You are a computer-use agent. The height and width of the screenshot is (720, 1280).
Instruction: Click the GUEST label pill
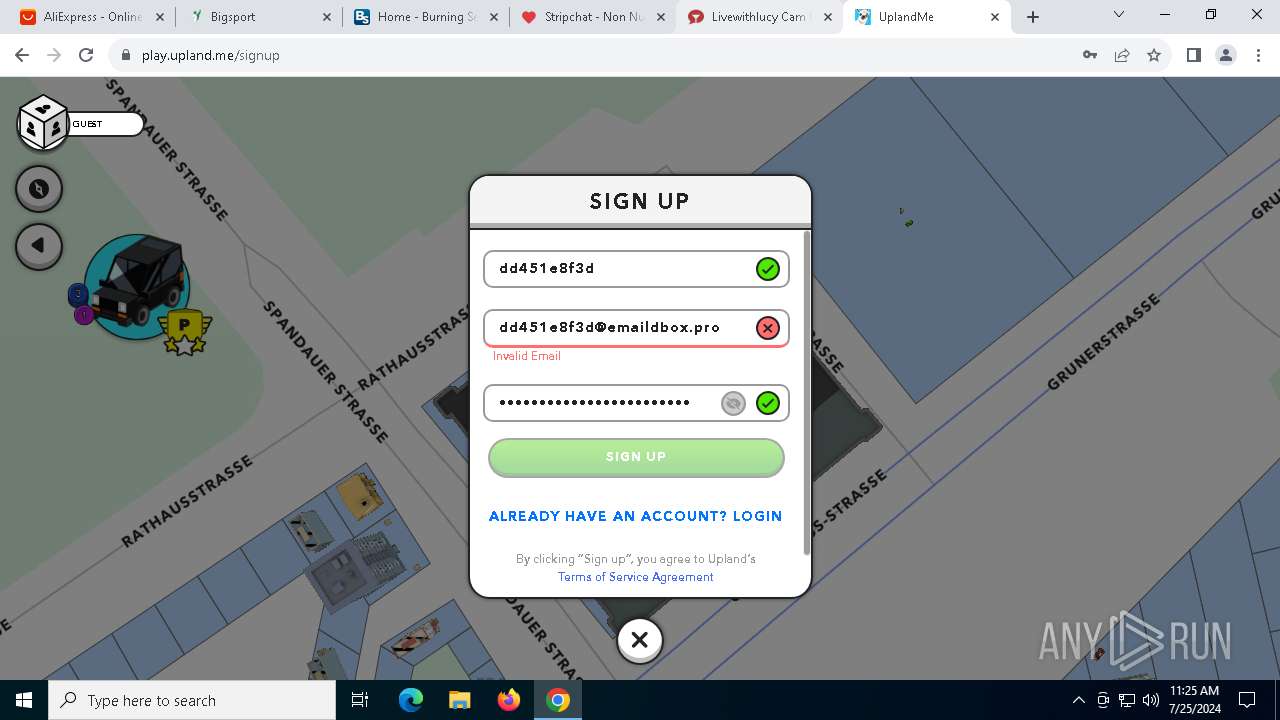click(x=105, y=124)
